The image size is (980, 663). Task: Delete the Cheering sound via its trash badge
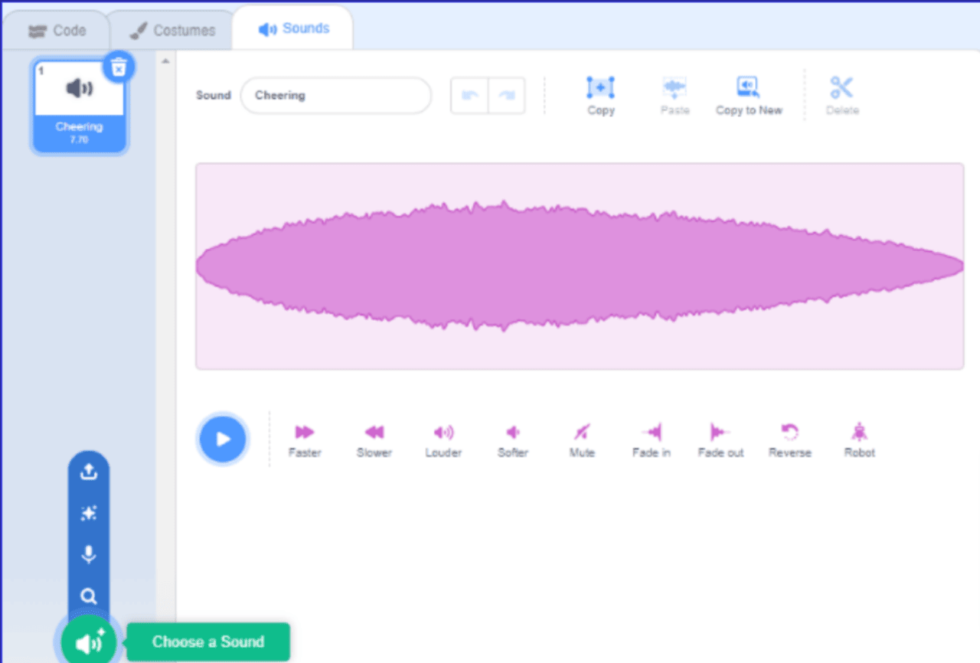click(119, 66)
